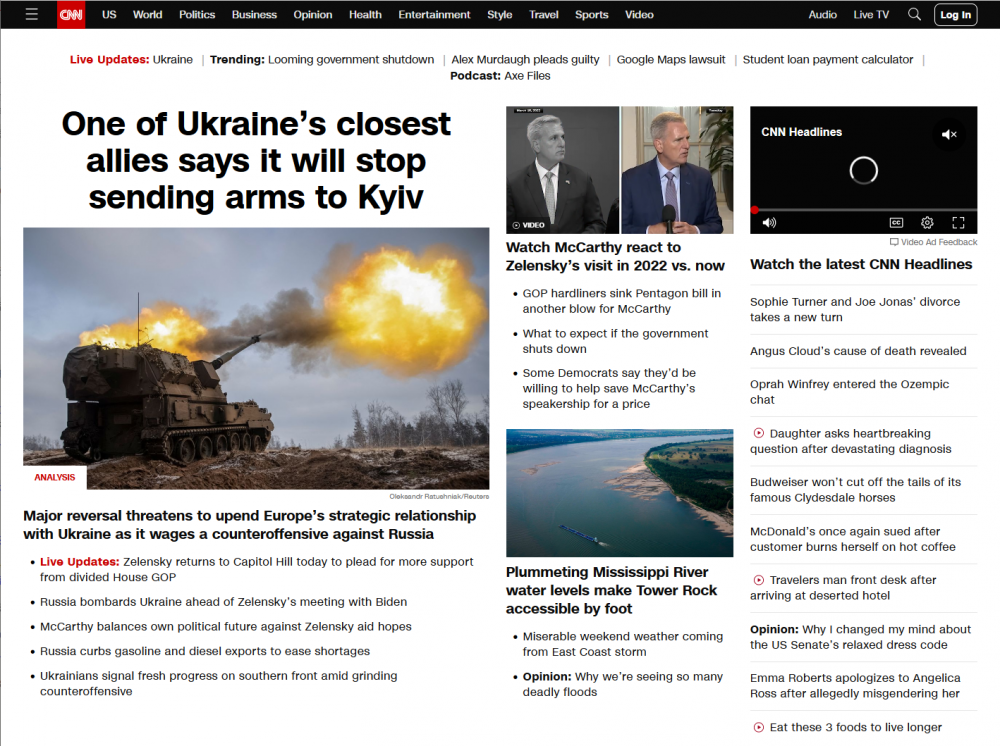Go to the Sports section
Image resolution: width=1000 pixels, height=746 pixels.
pyautogui.click(x=591, y=14)
